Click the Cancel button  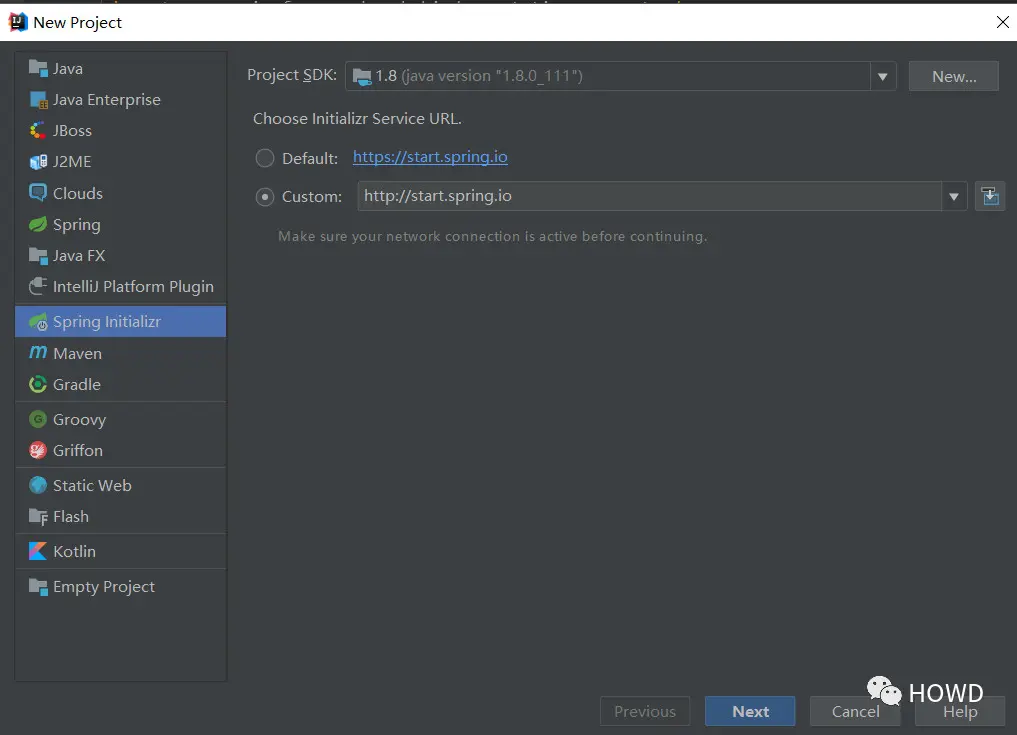855,711
